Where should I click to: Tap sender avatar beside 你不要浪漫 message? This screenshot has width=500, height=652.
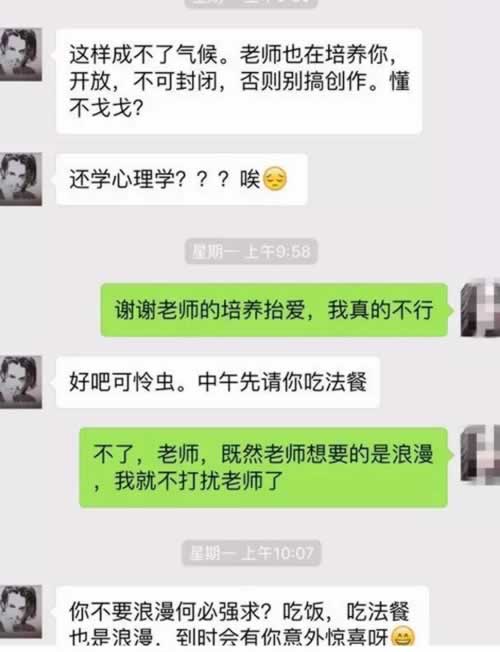point(20,611)
